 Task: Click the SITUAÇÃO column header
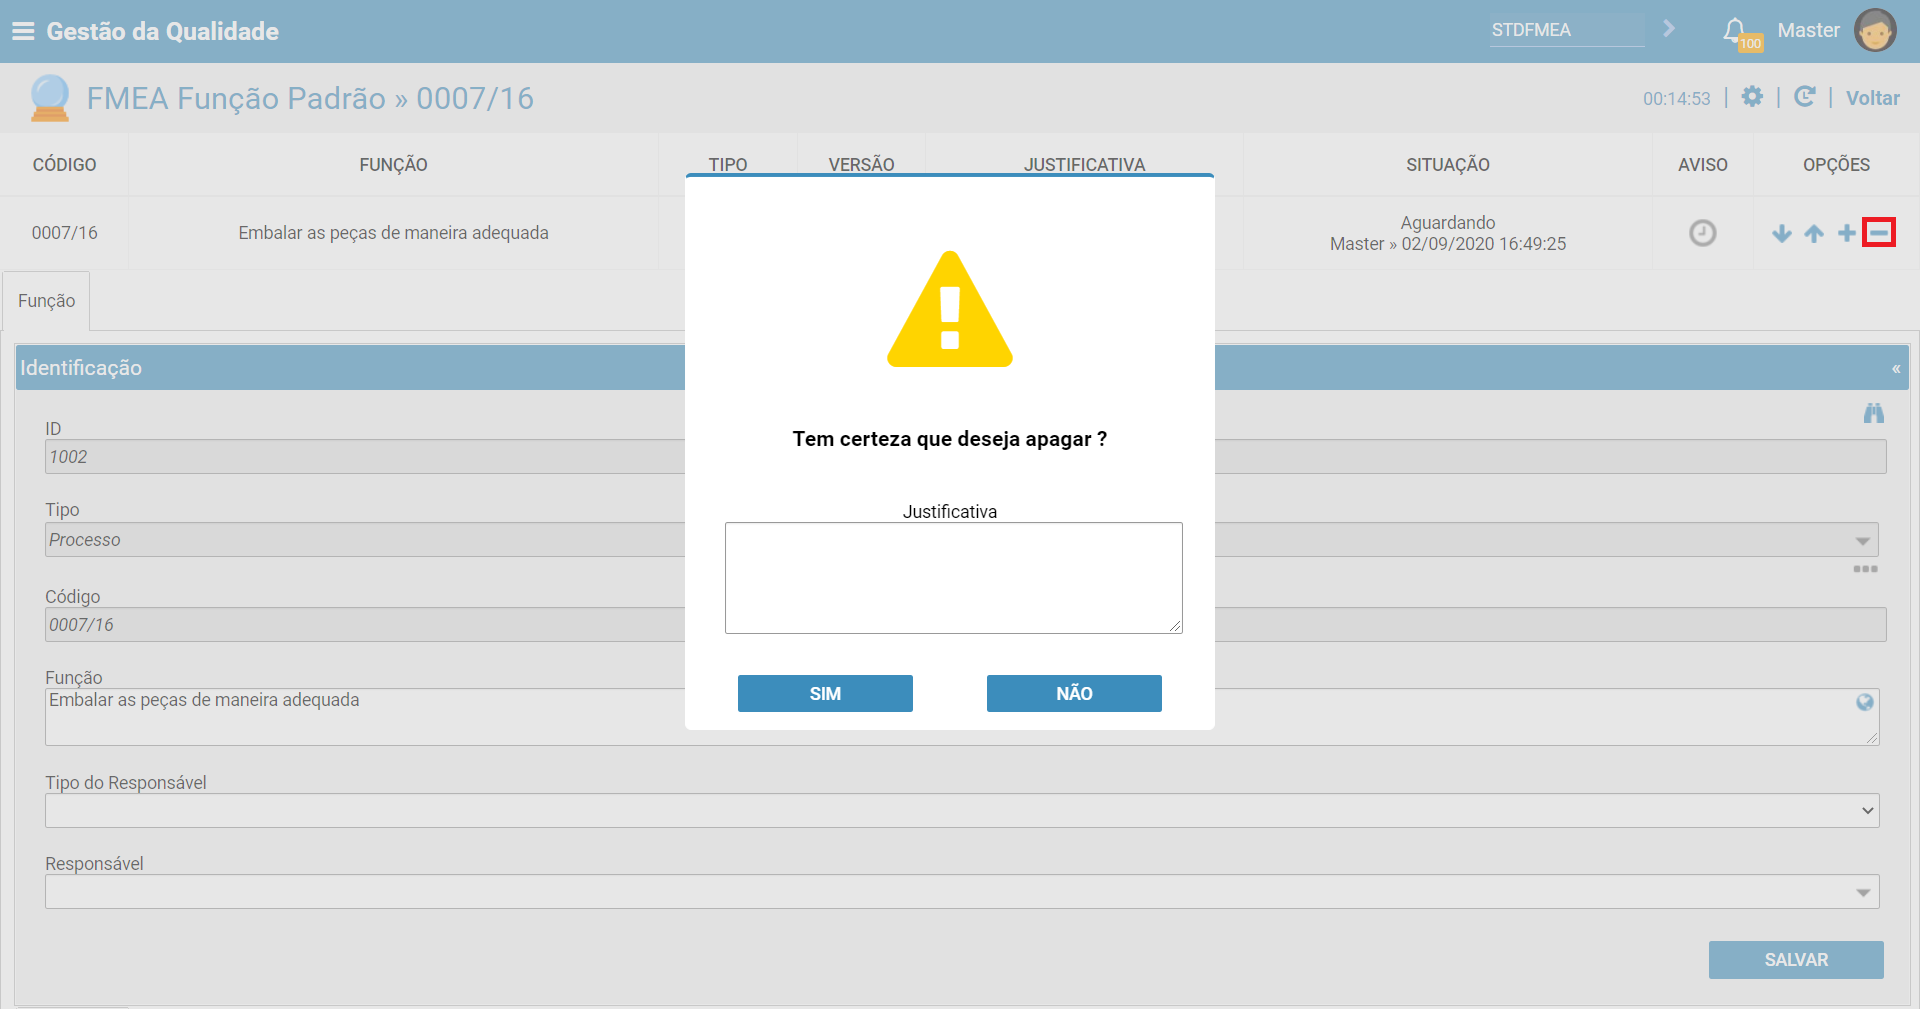pos(1448,165)
